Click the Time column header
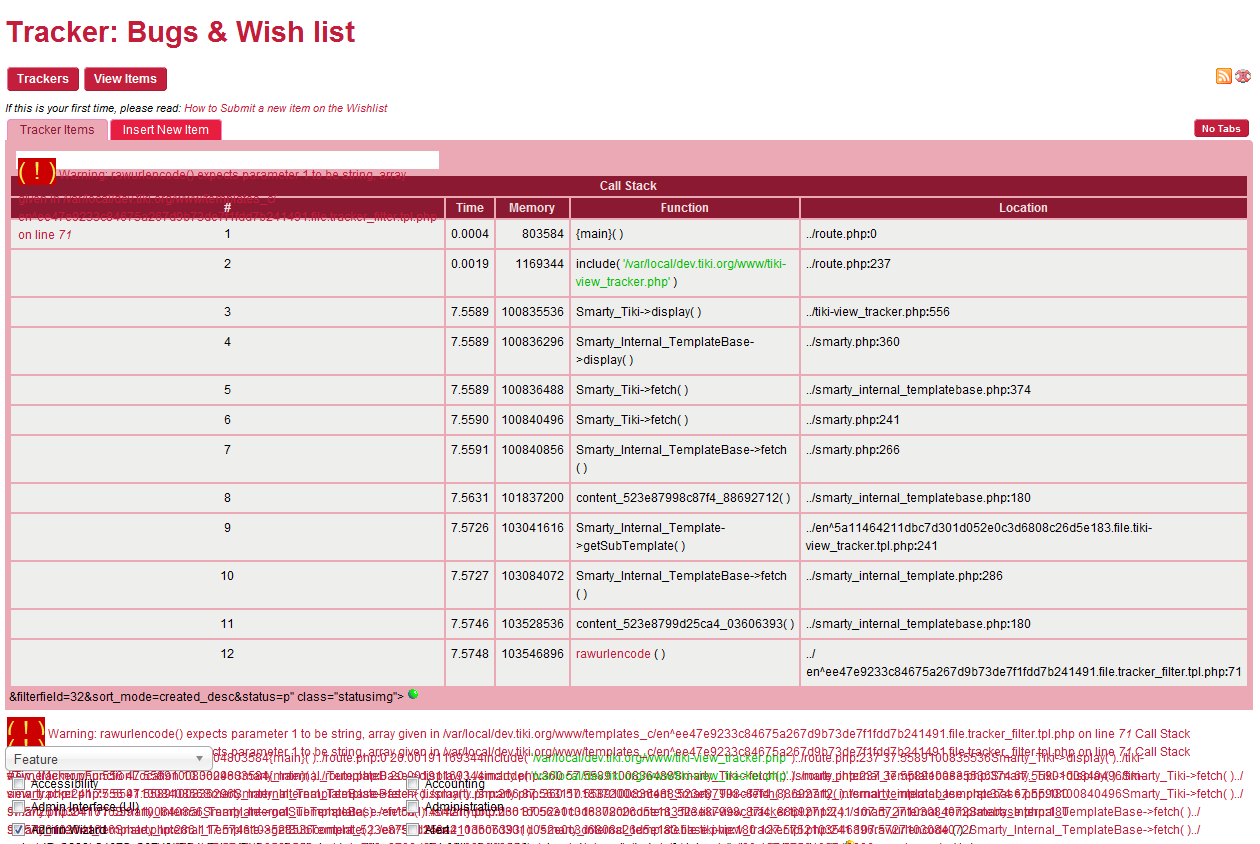The height and width of the screenshot is (844, 1260). [470, 208]
